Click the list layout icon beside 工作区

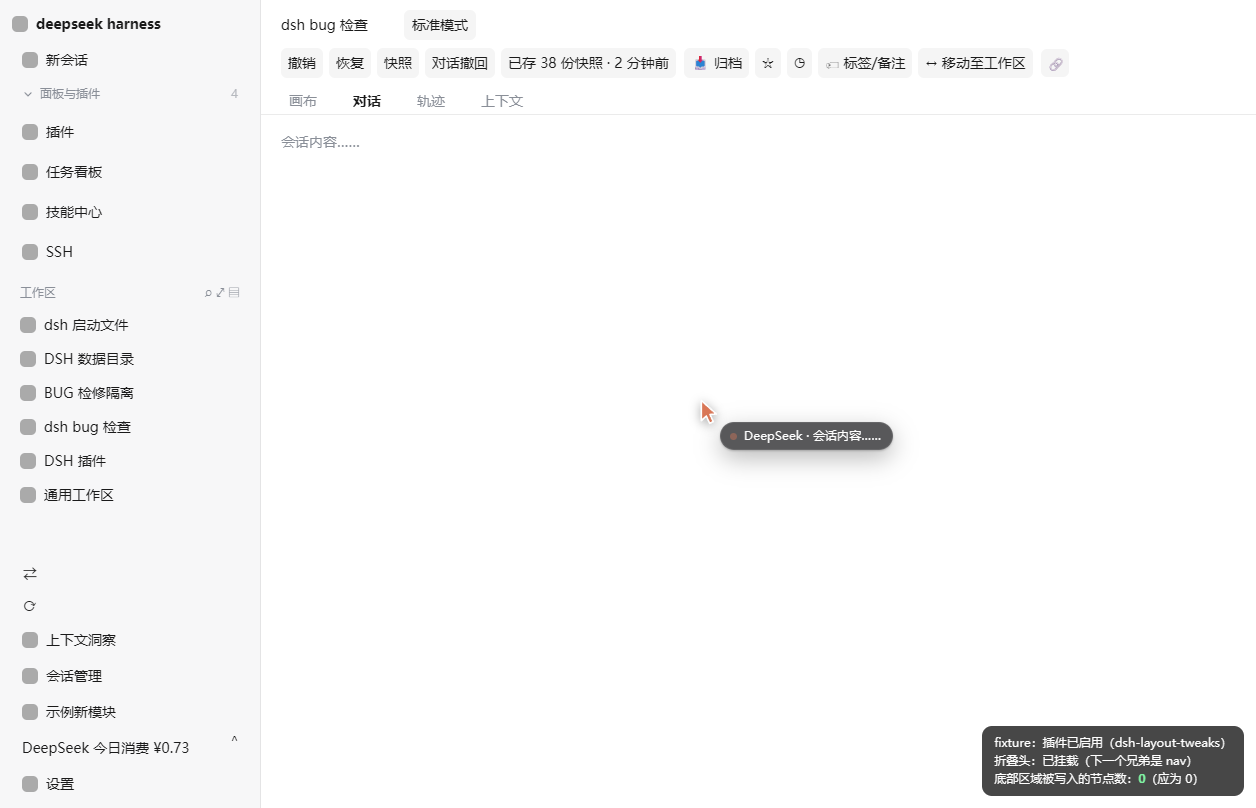coord(234,293)
